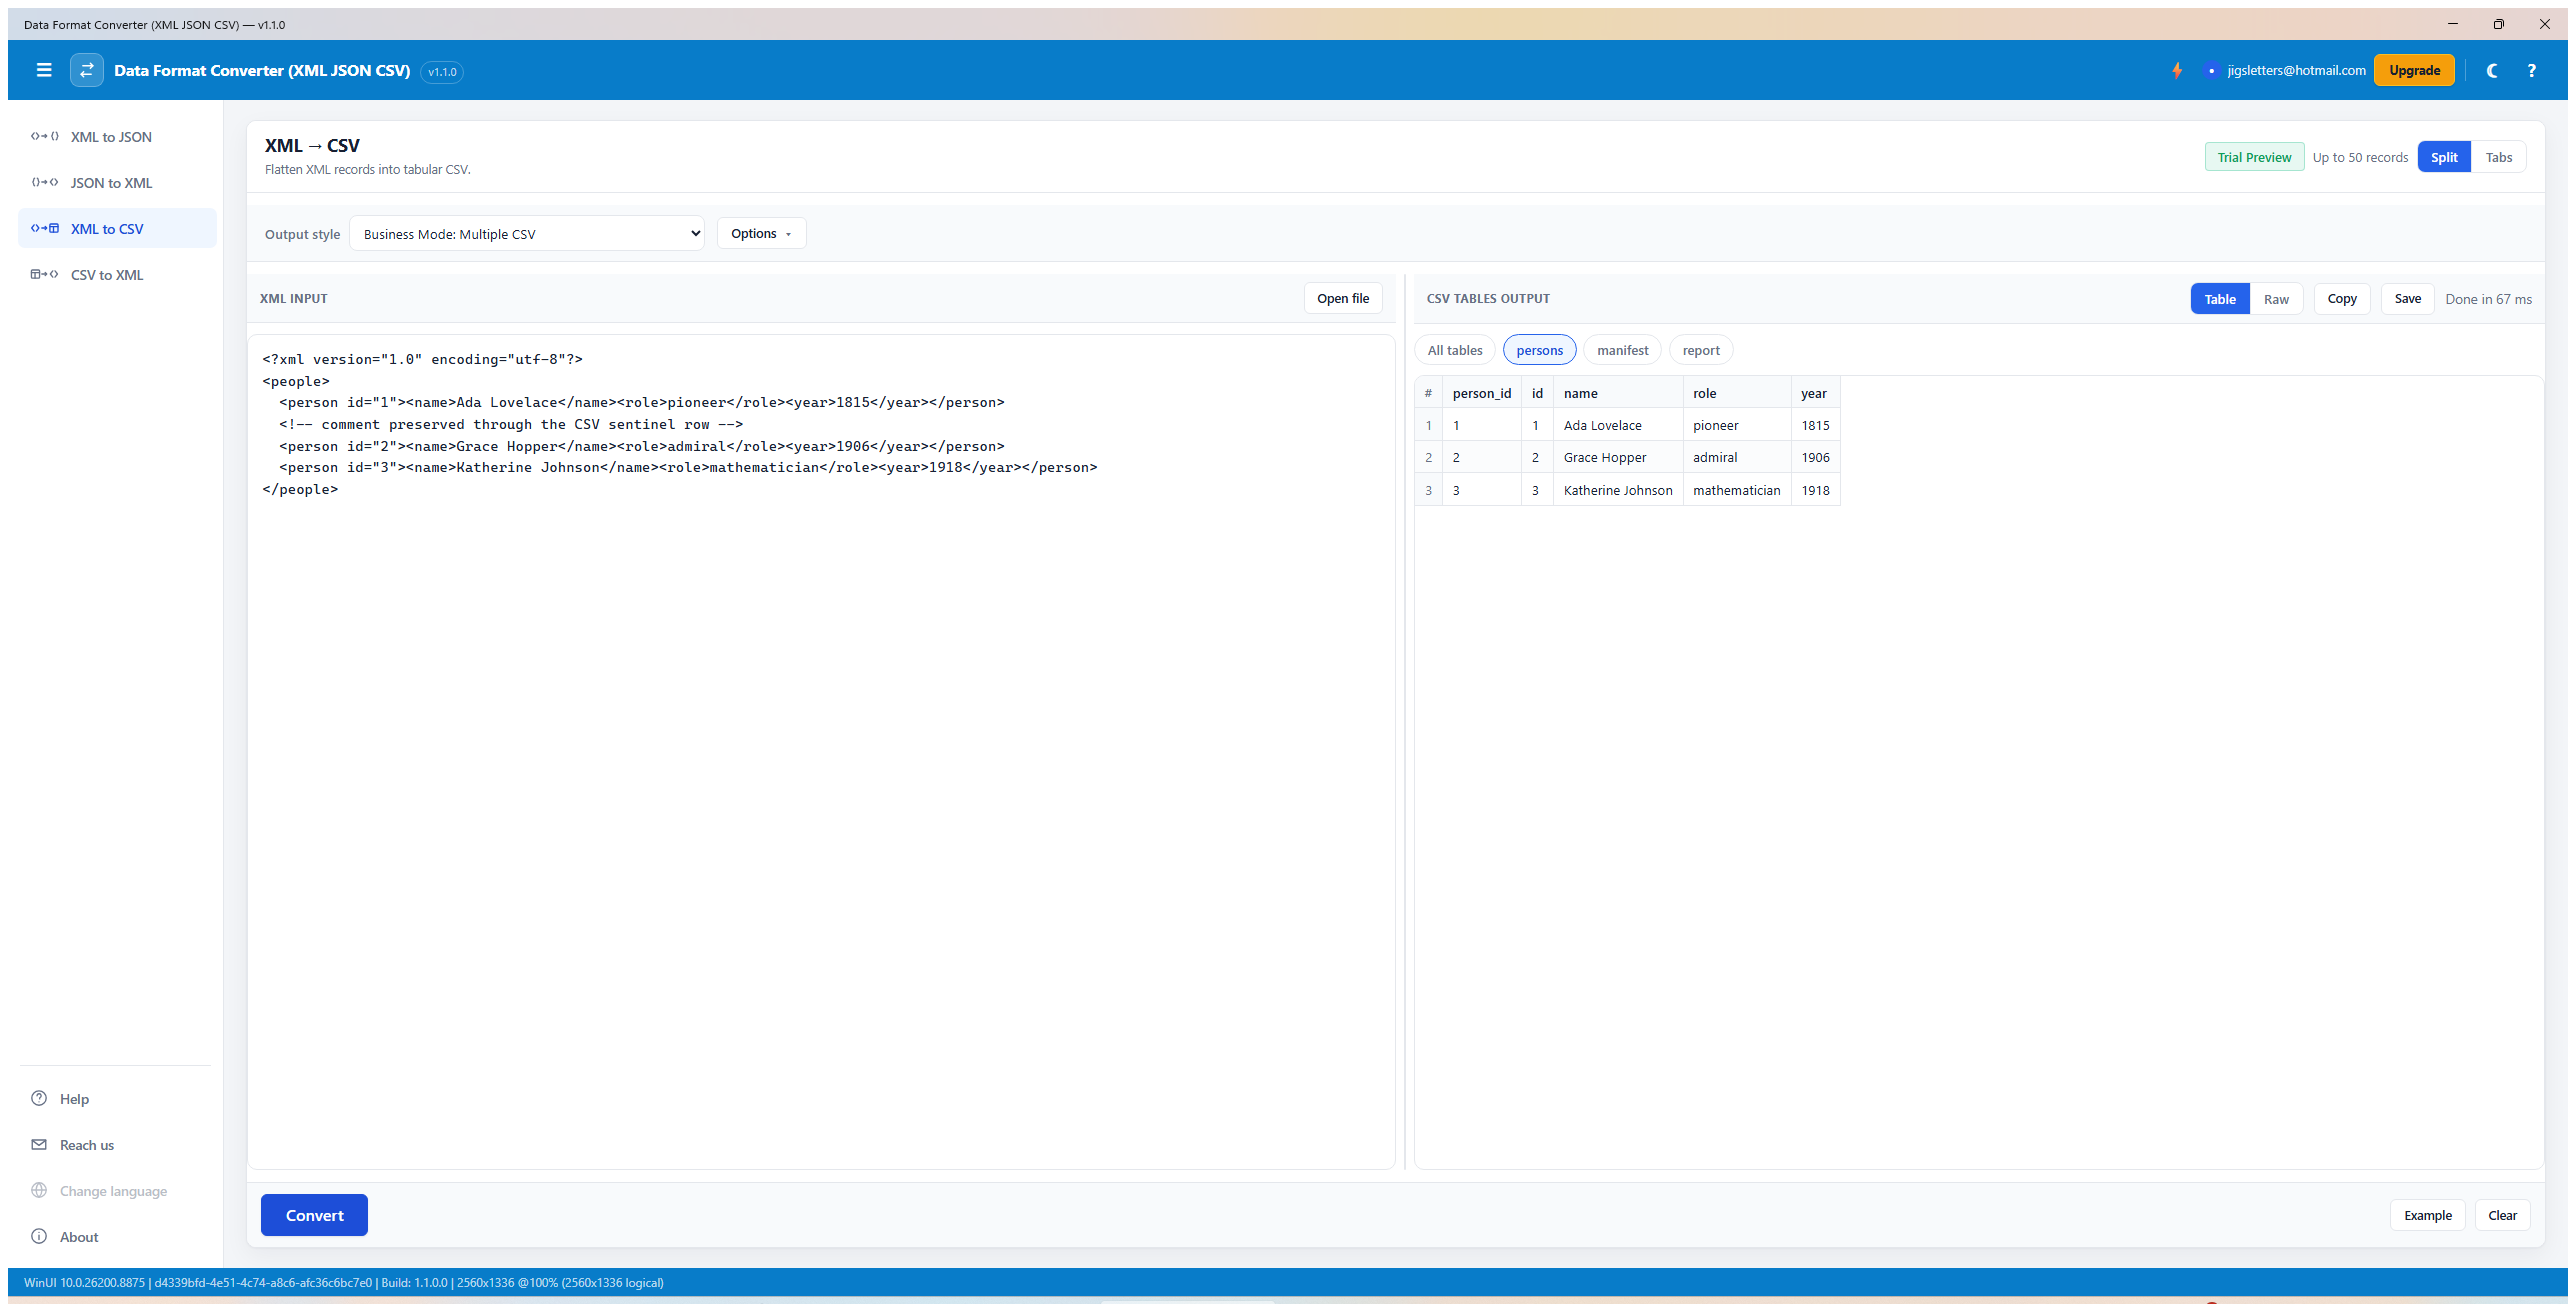Click the orange lightning bolt icon
The width and height of the screenshot is (2576, 1304).
click(x=2177, y=70)
